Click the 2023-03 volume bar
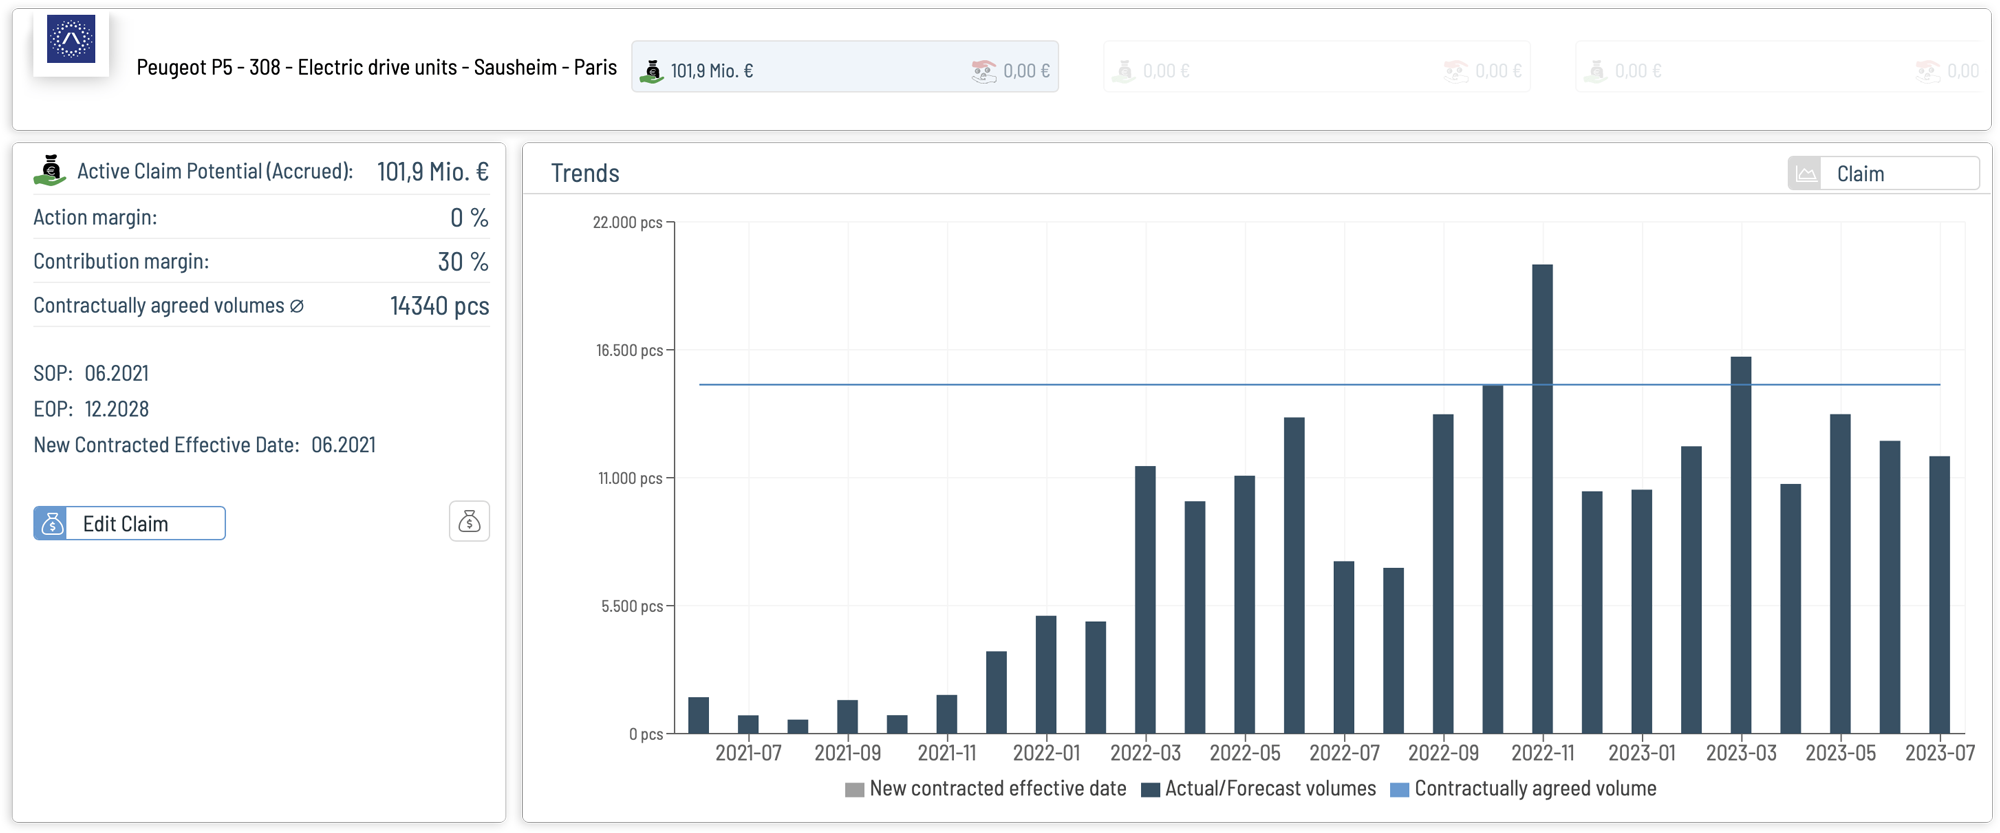This screenshot has width=2000, height=833. (1741, 545)
